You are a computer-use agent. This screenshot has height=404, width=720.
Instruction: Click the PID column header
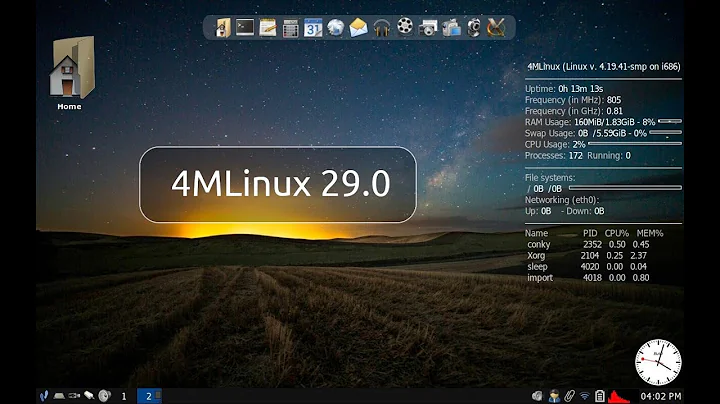[590, 233]
